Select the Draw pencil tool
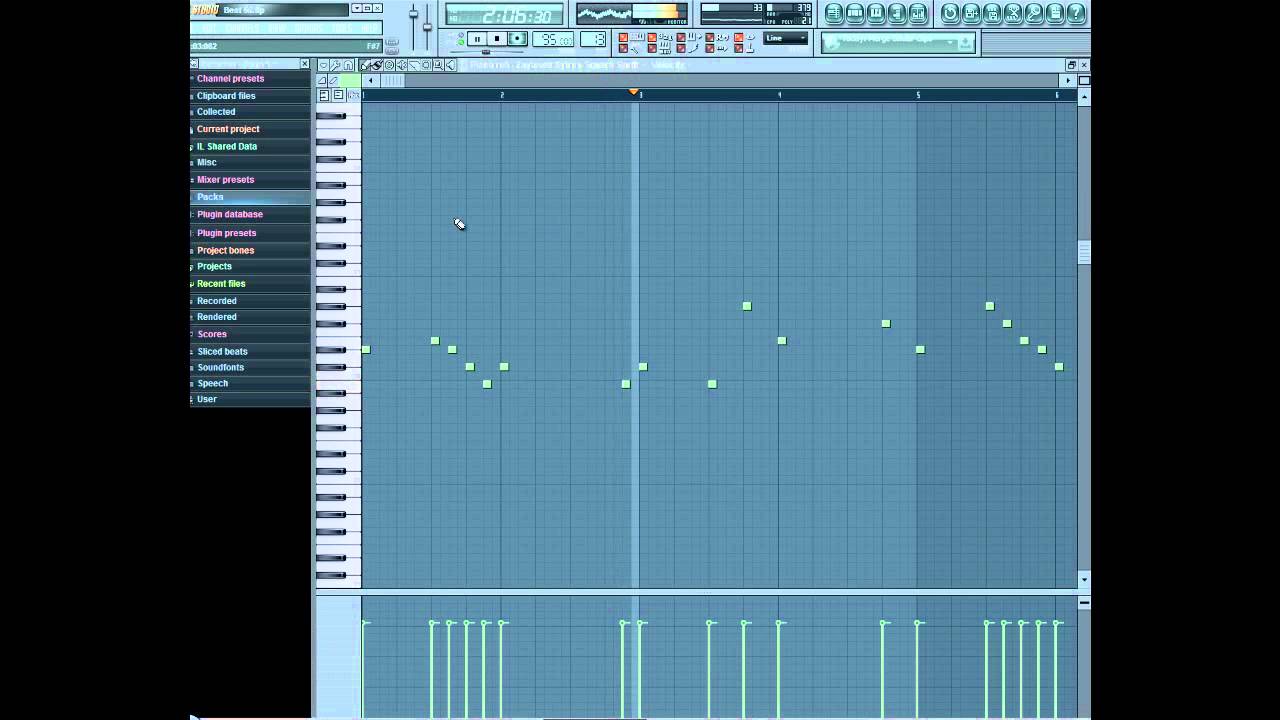Image resolution: width=1280 pixels, height=720 pixels. point(365,65)
